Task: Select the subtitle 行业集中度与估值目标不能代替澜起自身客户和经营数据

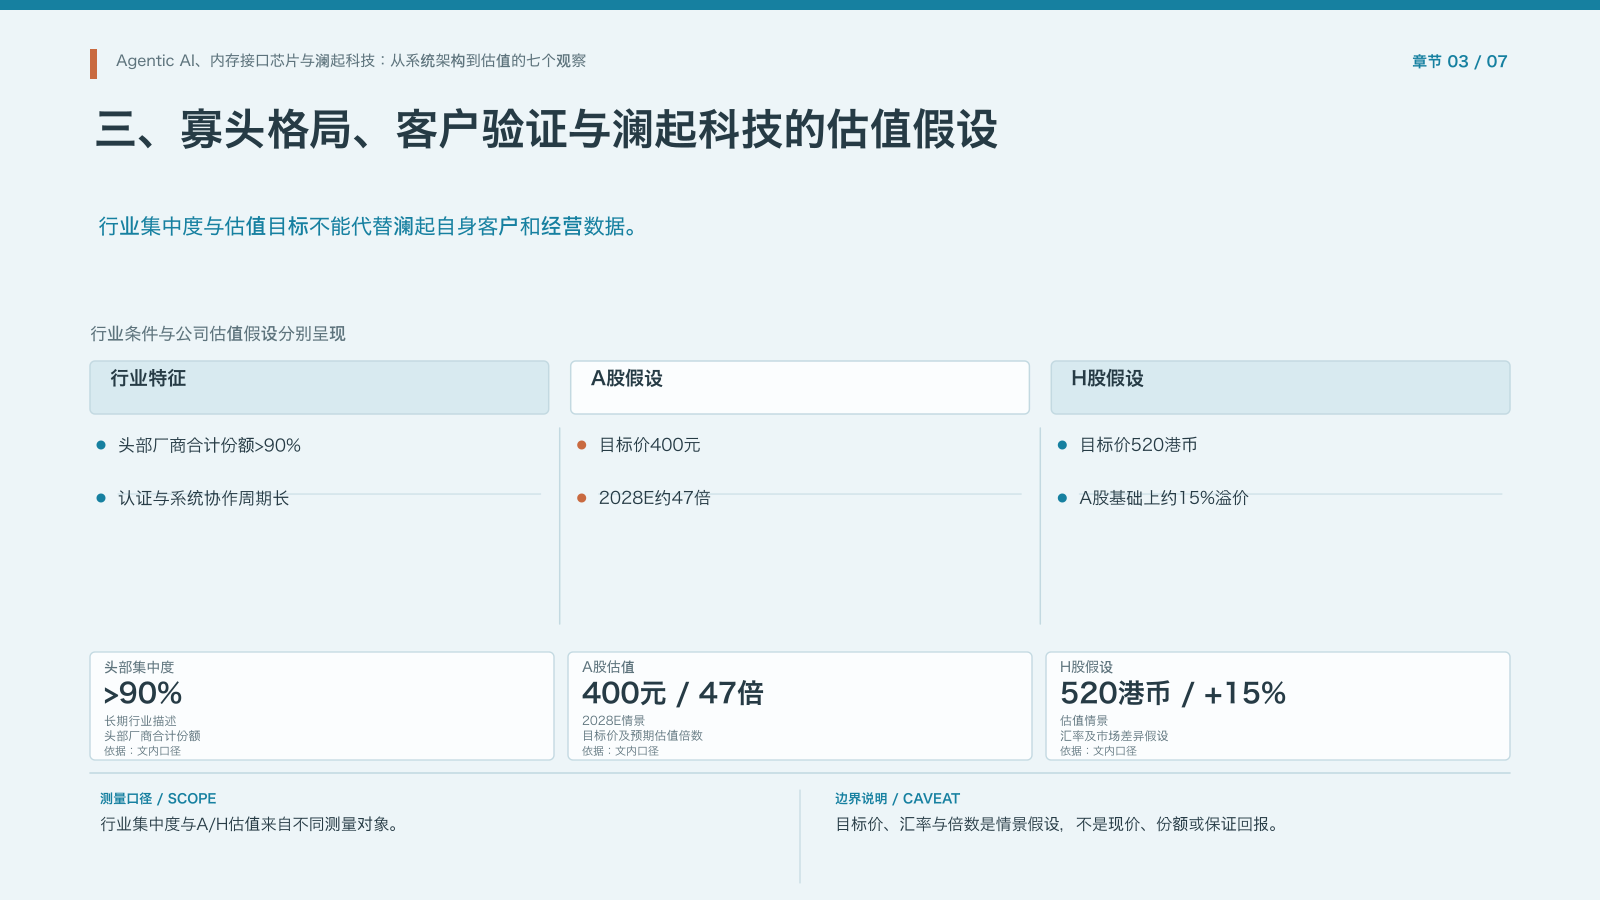Action: click(x=368, y=227)
